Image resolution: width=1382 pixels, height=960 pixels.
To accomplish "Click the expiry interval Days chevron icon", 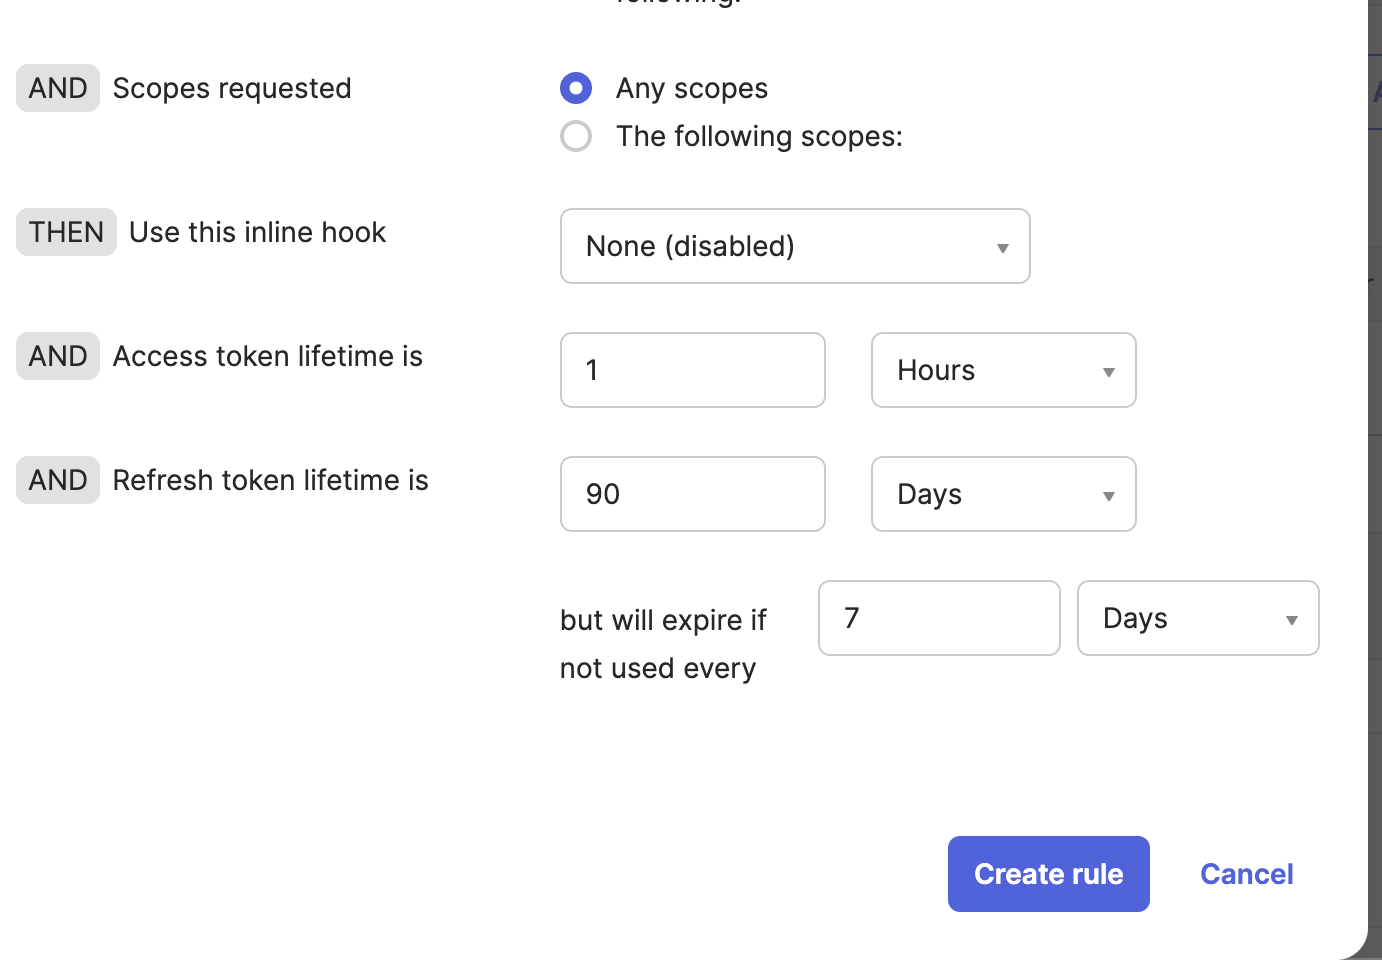I will [1291, 619].
